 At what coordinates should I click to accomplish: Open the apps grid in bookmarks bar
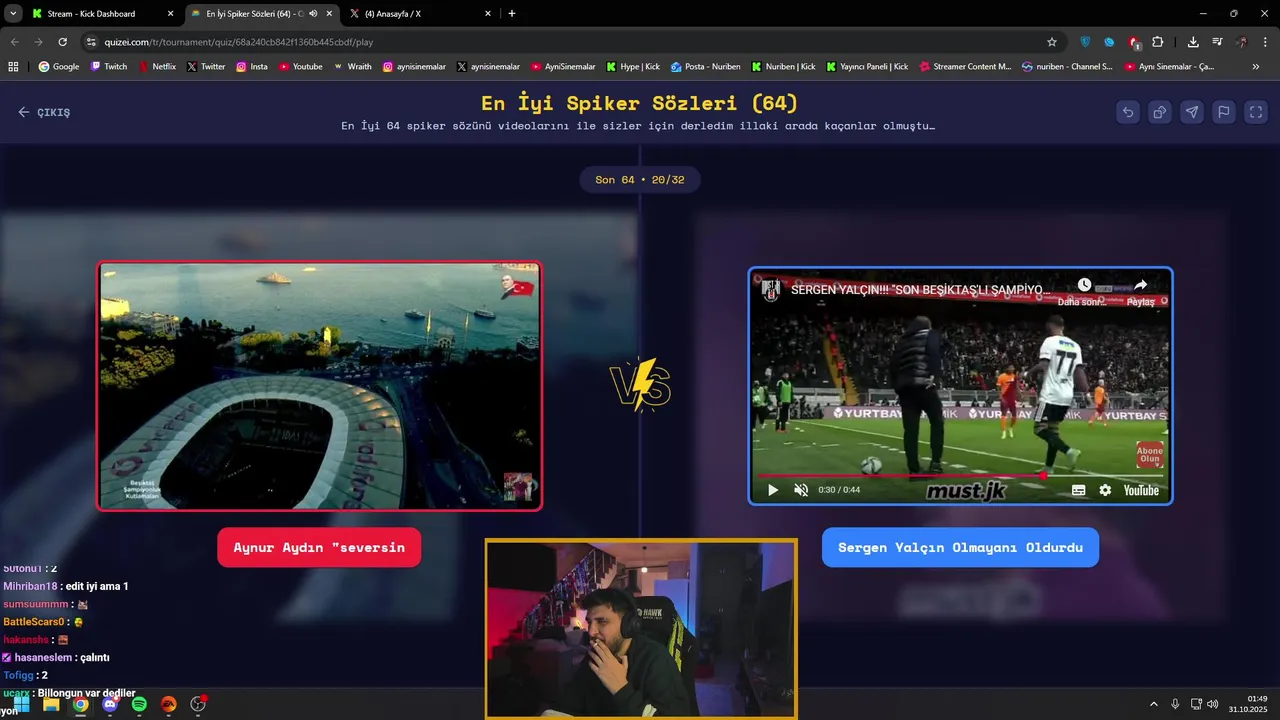point(13,67)
